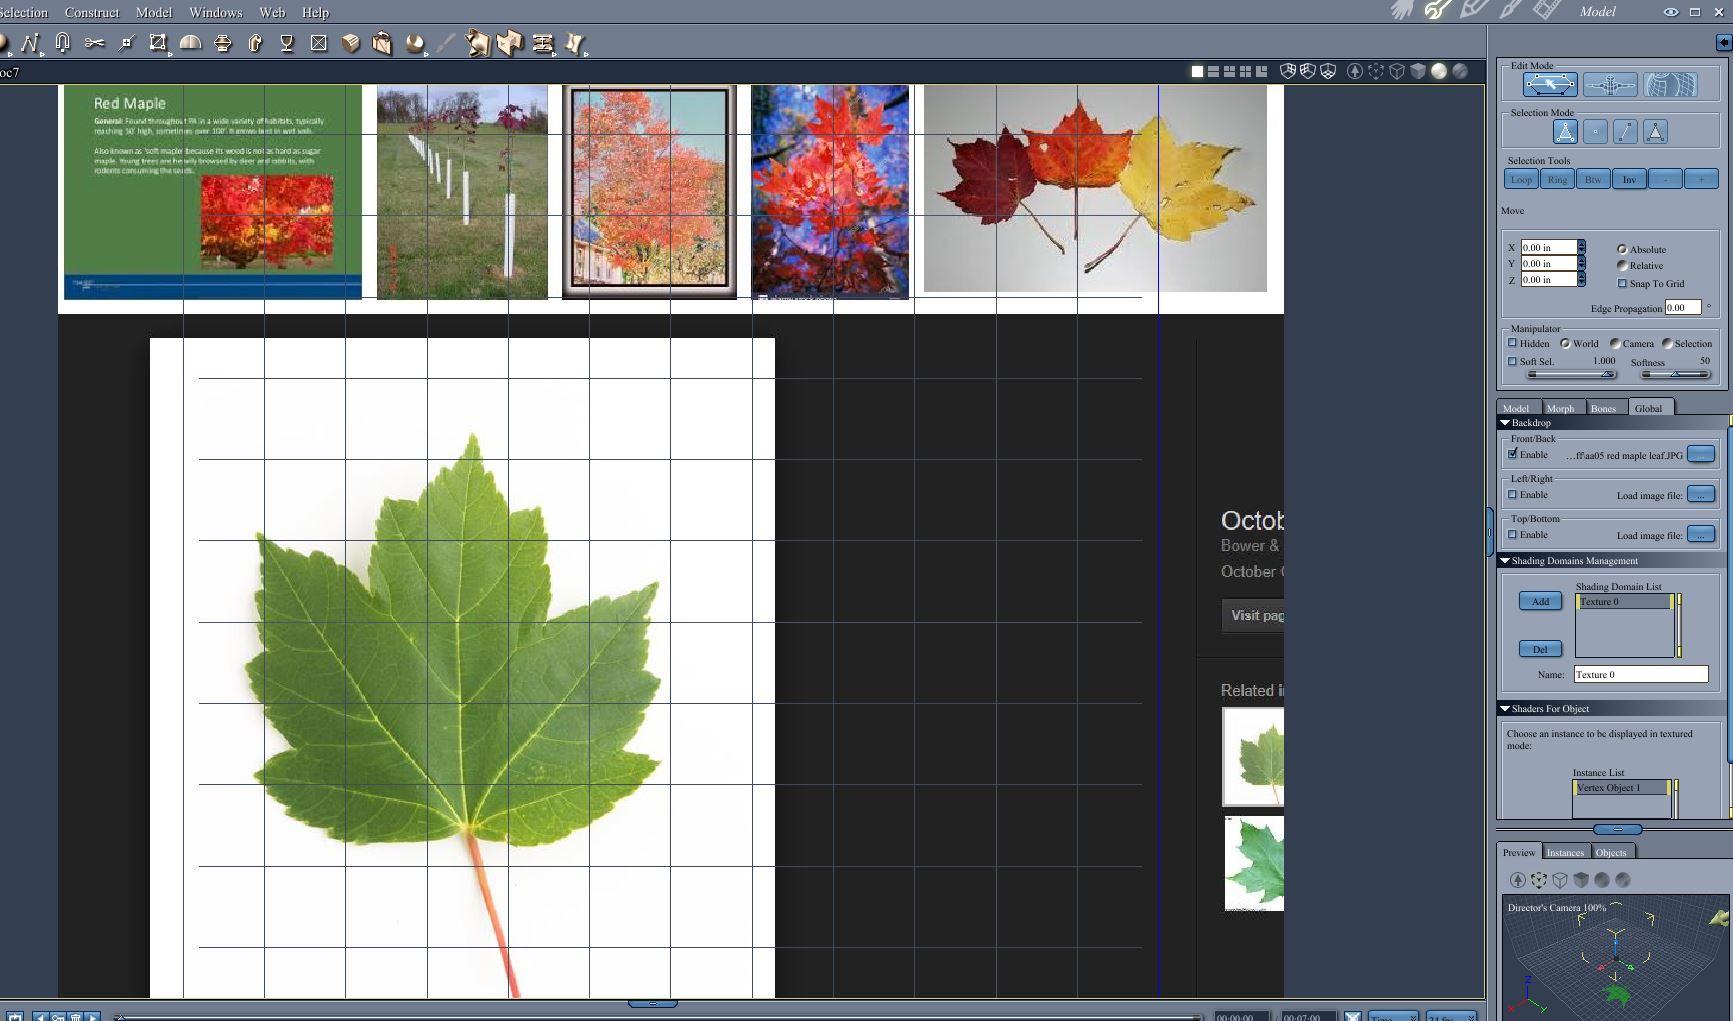This screenshot has width=1733, height=1021.
Task: Collapse the properties panel with arrow button
Action: 1723,43
